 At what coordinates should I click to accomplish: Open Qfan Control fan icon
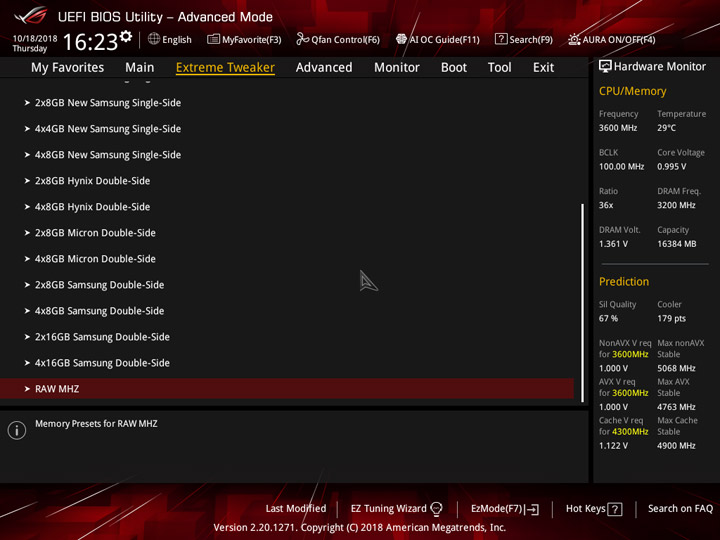tap(302, 39)
